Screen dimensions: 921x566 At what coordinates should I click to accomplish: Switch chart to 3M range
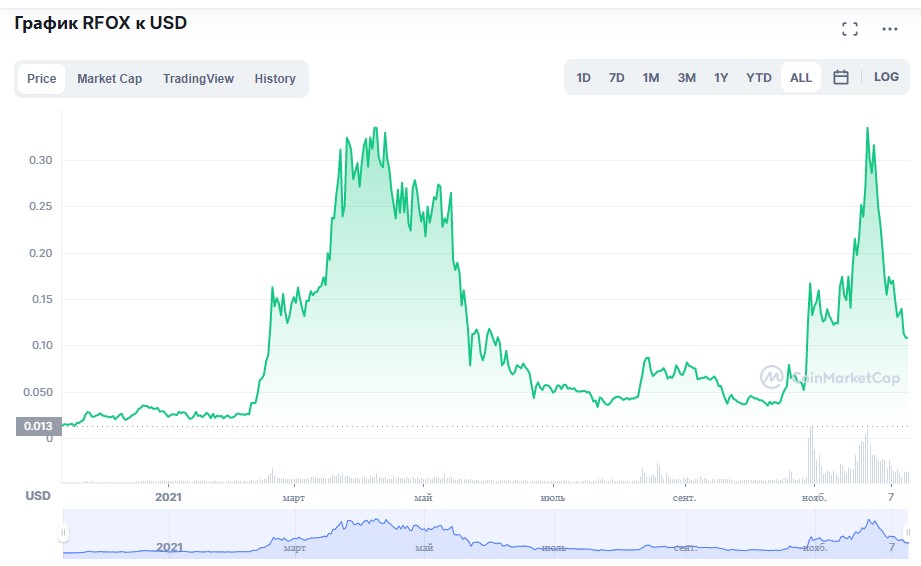pyautogui.click(x=686, y=78)
